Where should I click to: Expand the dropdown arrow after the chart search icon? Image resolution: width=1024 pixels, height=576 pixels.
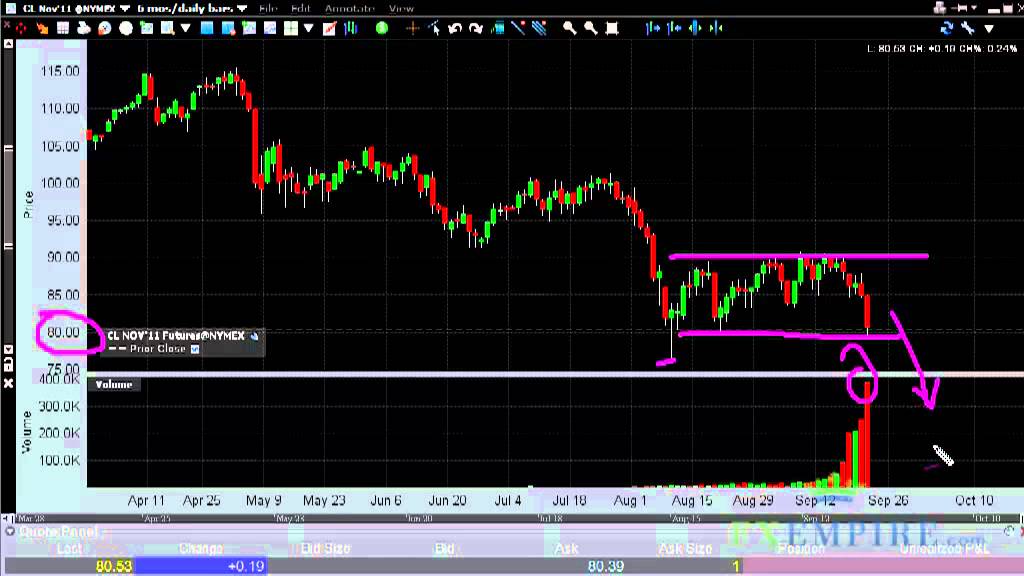click(185, 28)
